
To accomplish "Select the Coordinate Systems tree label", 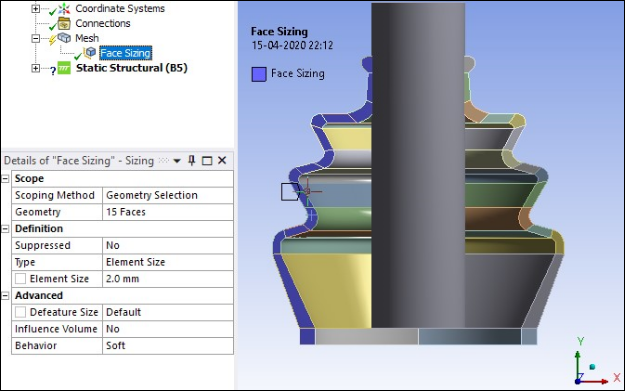I will (x=120, y=8).
